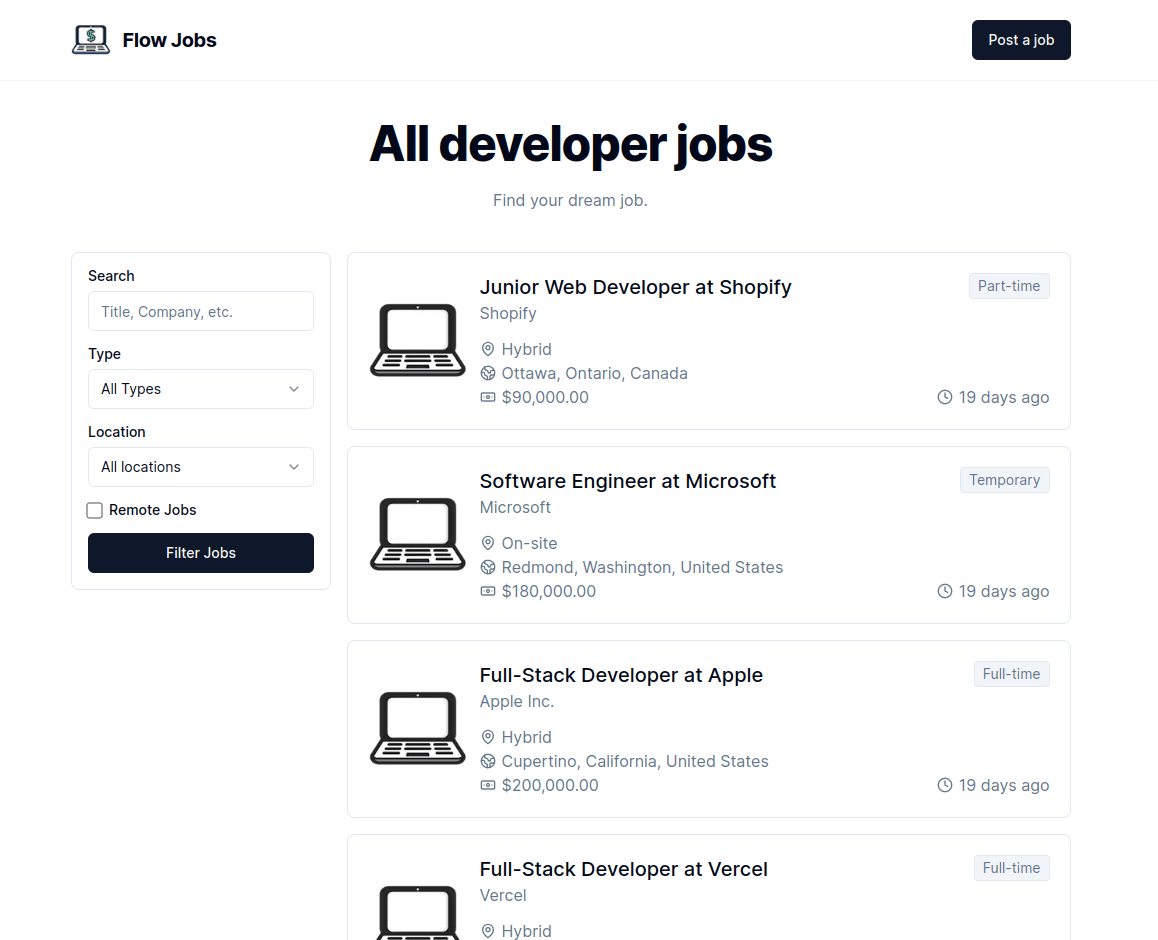
Task: Click the clock icon on the Microsoft job
Action: click(x=945, y=591)
